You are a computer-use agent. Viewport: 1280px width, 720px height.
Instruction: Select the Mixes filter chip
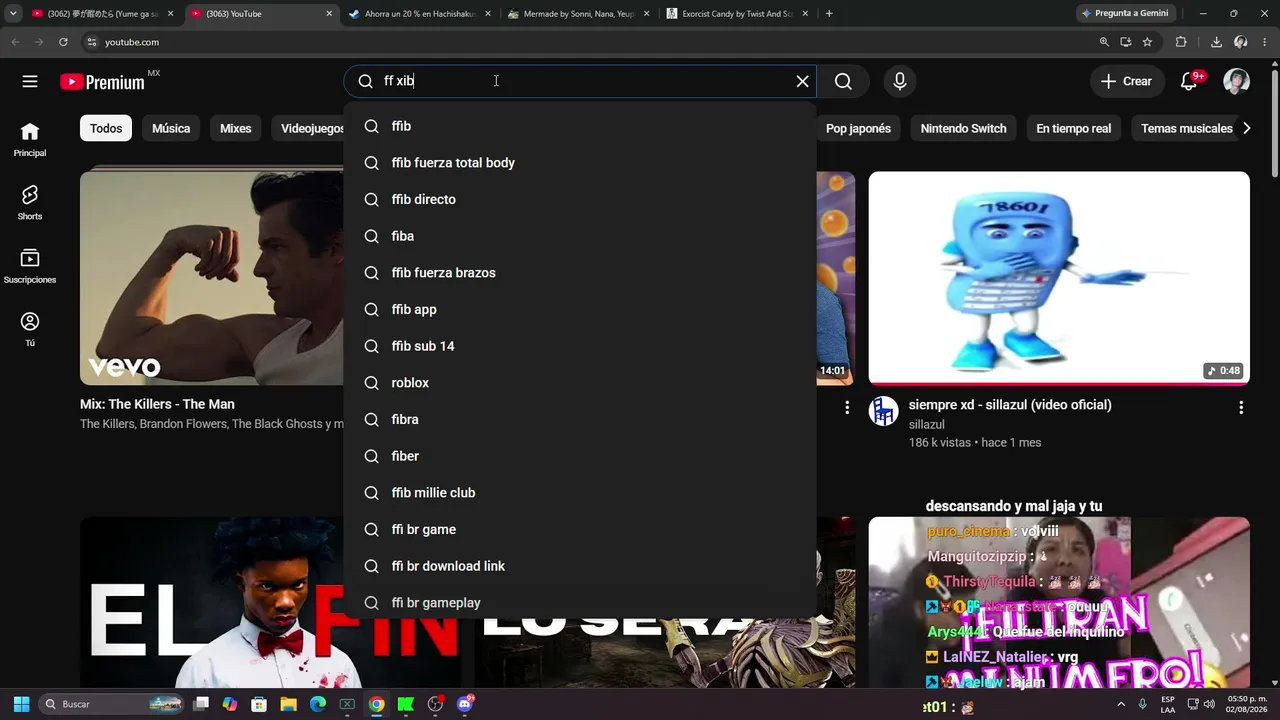pyautogui.click(x=236, y=128)
